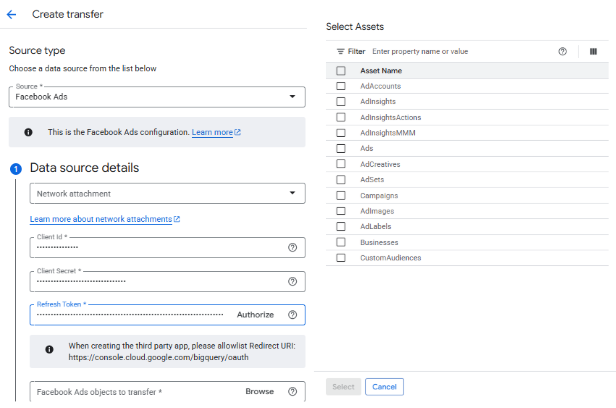
Task: Check the Businesses asset
Action: point(341,242)
